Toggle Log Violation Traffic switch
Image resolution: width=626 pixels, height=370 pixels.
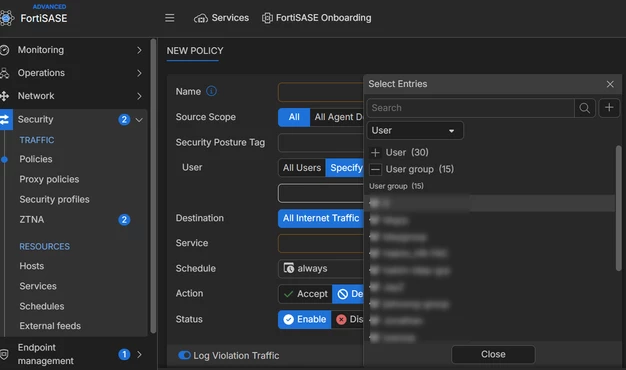184,355
